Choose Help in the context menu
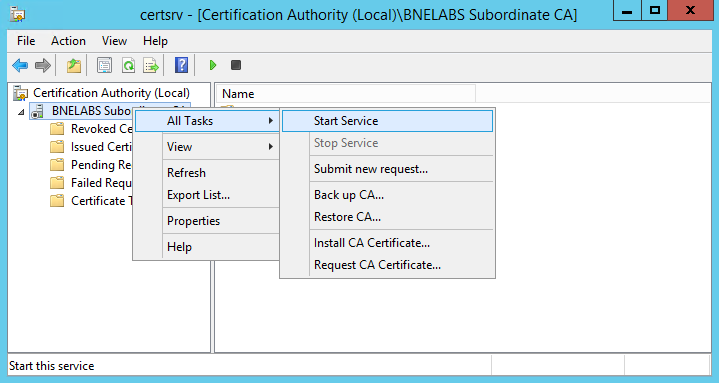Screen dimensions: 719x383 tap(207, 247)
